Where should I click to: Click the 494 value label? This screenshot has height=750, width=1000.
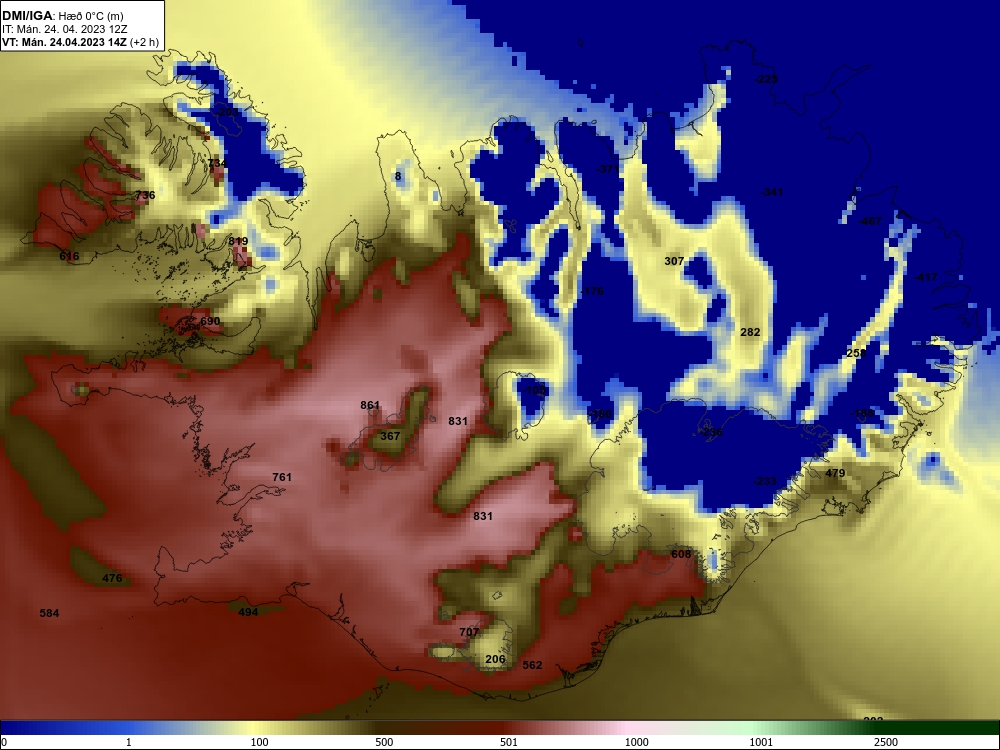tap(248, 612)
